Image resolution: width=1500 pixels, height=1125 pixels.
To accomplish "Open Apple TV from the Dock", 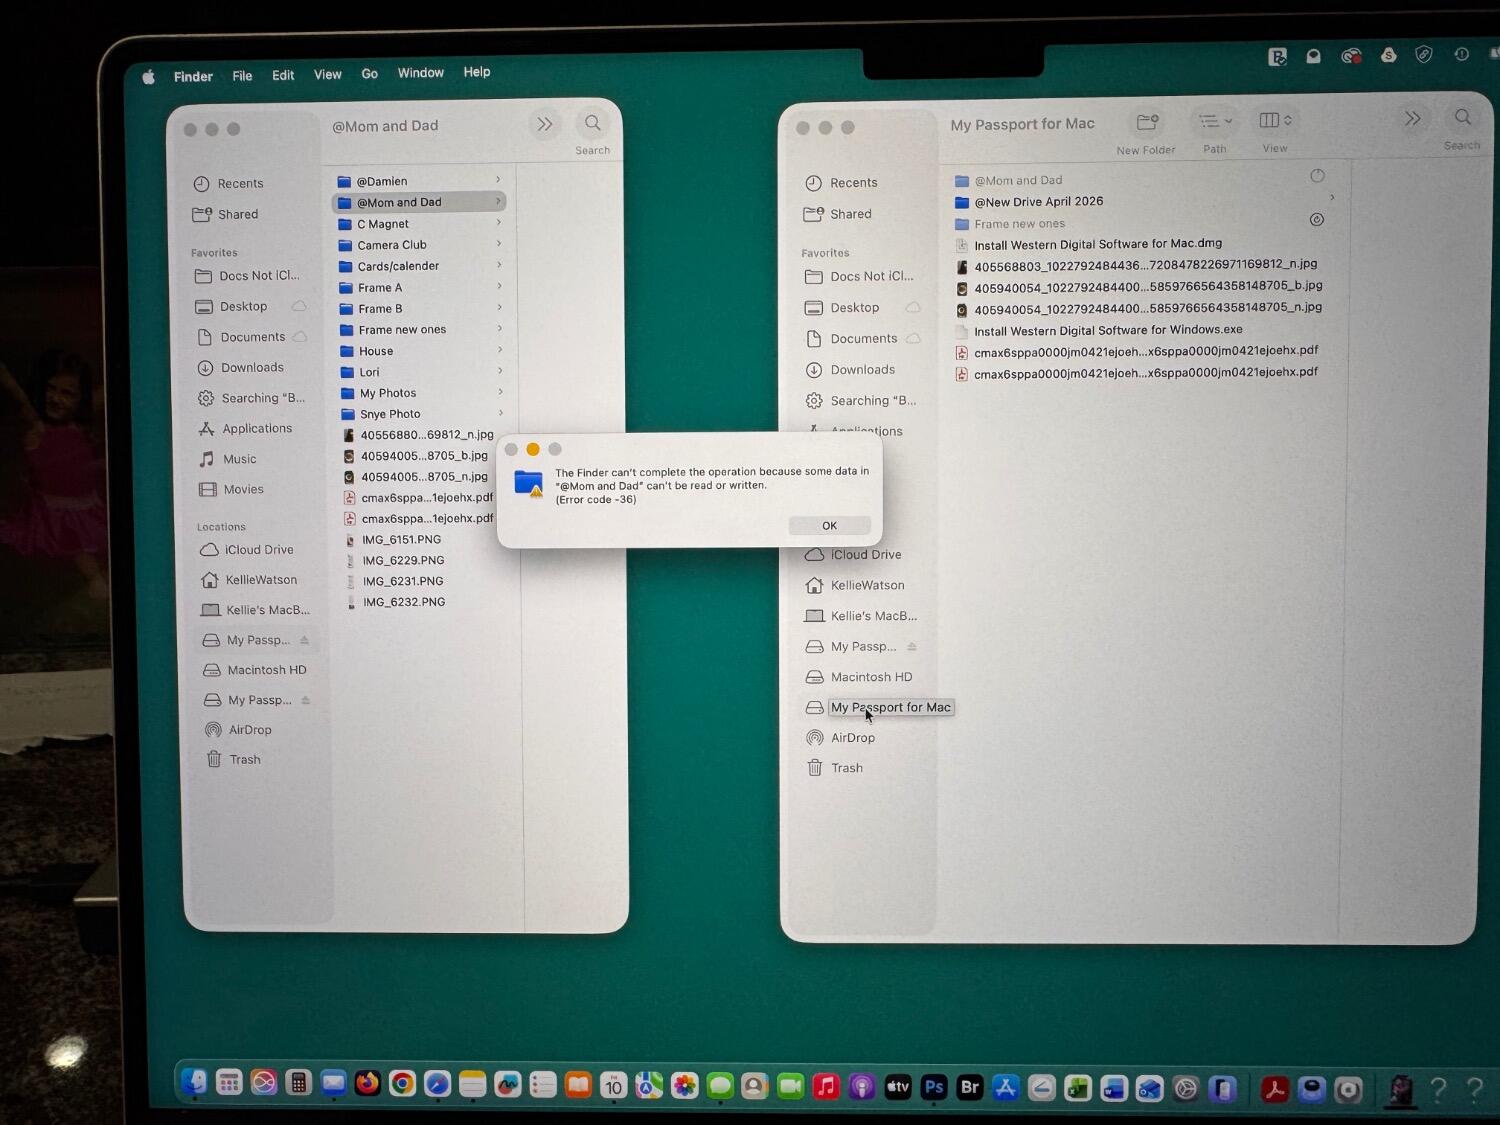I will [898, 1087].
